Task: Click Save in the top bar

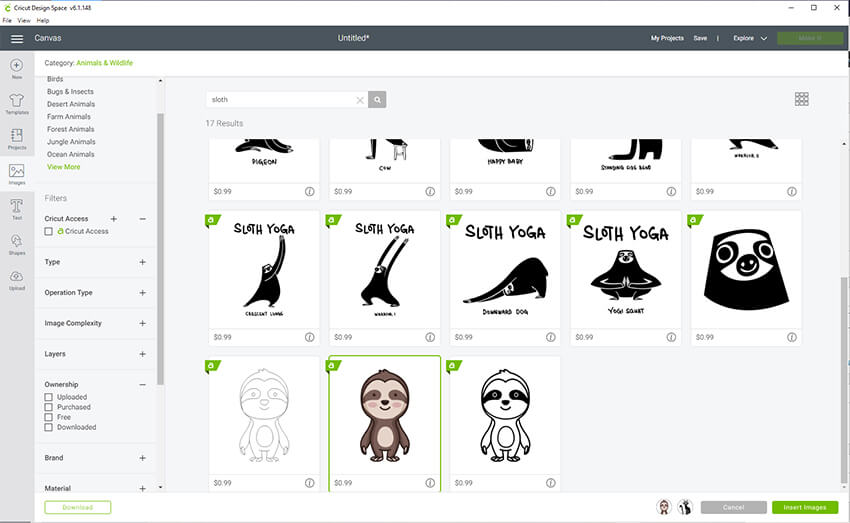Action: point(700,38)
